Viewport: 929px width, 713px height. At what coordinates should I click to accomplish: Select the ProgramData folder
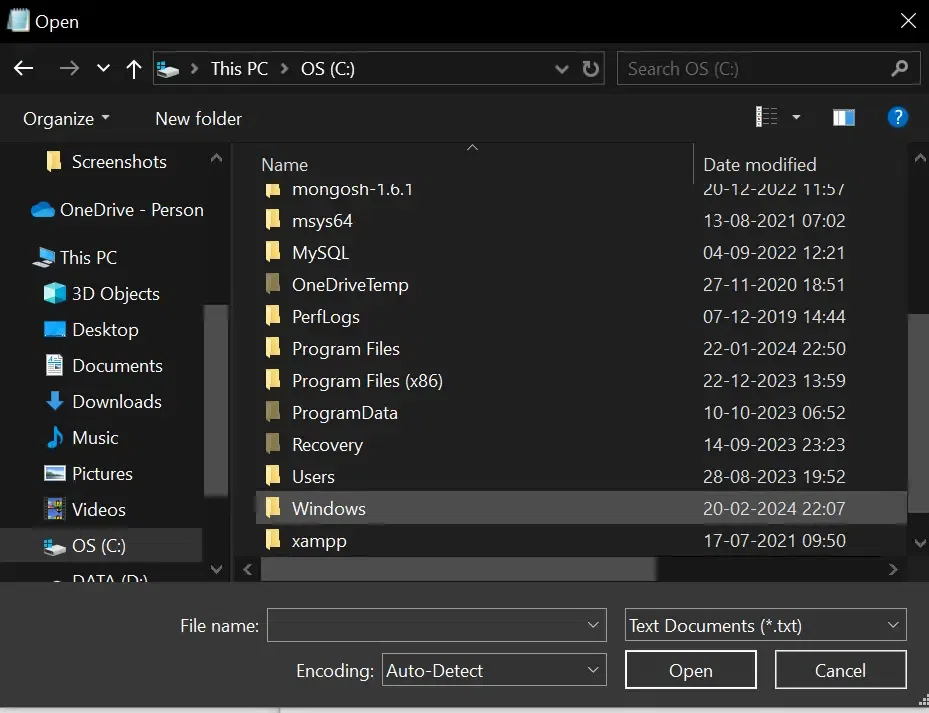(x=344, y=413)
